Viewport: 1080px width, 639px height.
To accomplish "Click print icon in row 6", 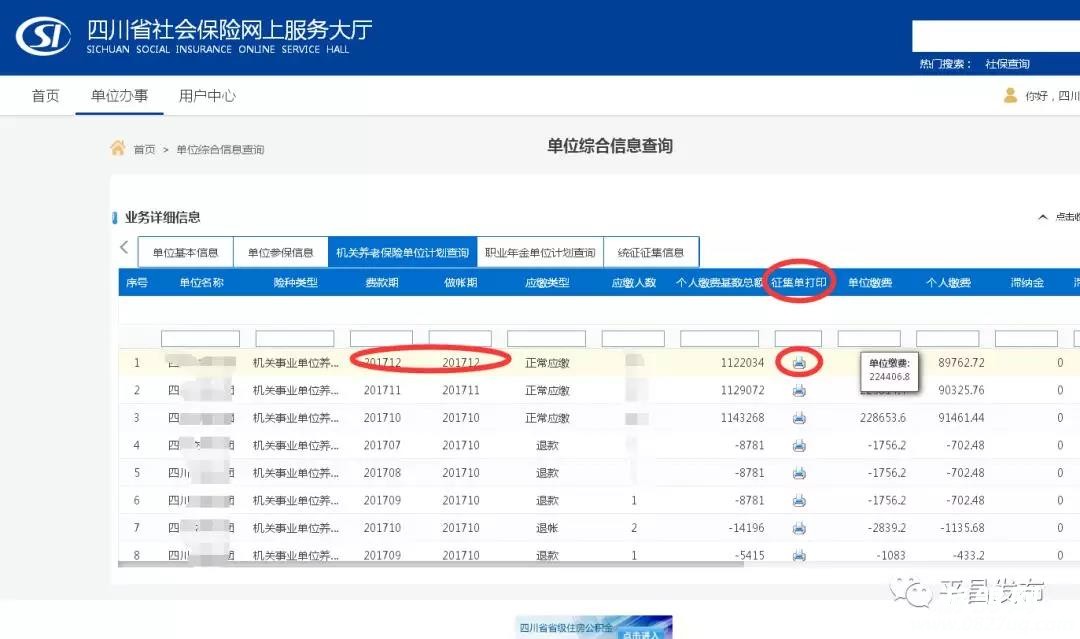I will [799, 501].
